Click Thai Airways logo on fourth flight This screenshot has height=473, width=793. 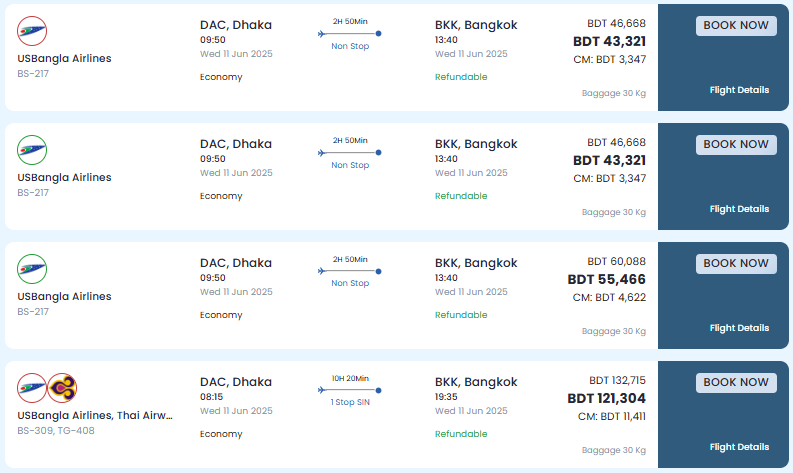pyautogui.click(x=62, y=388)
